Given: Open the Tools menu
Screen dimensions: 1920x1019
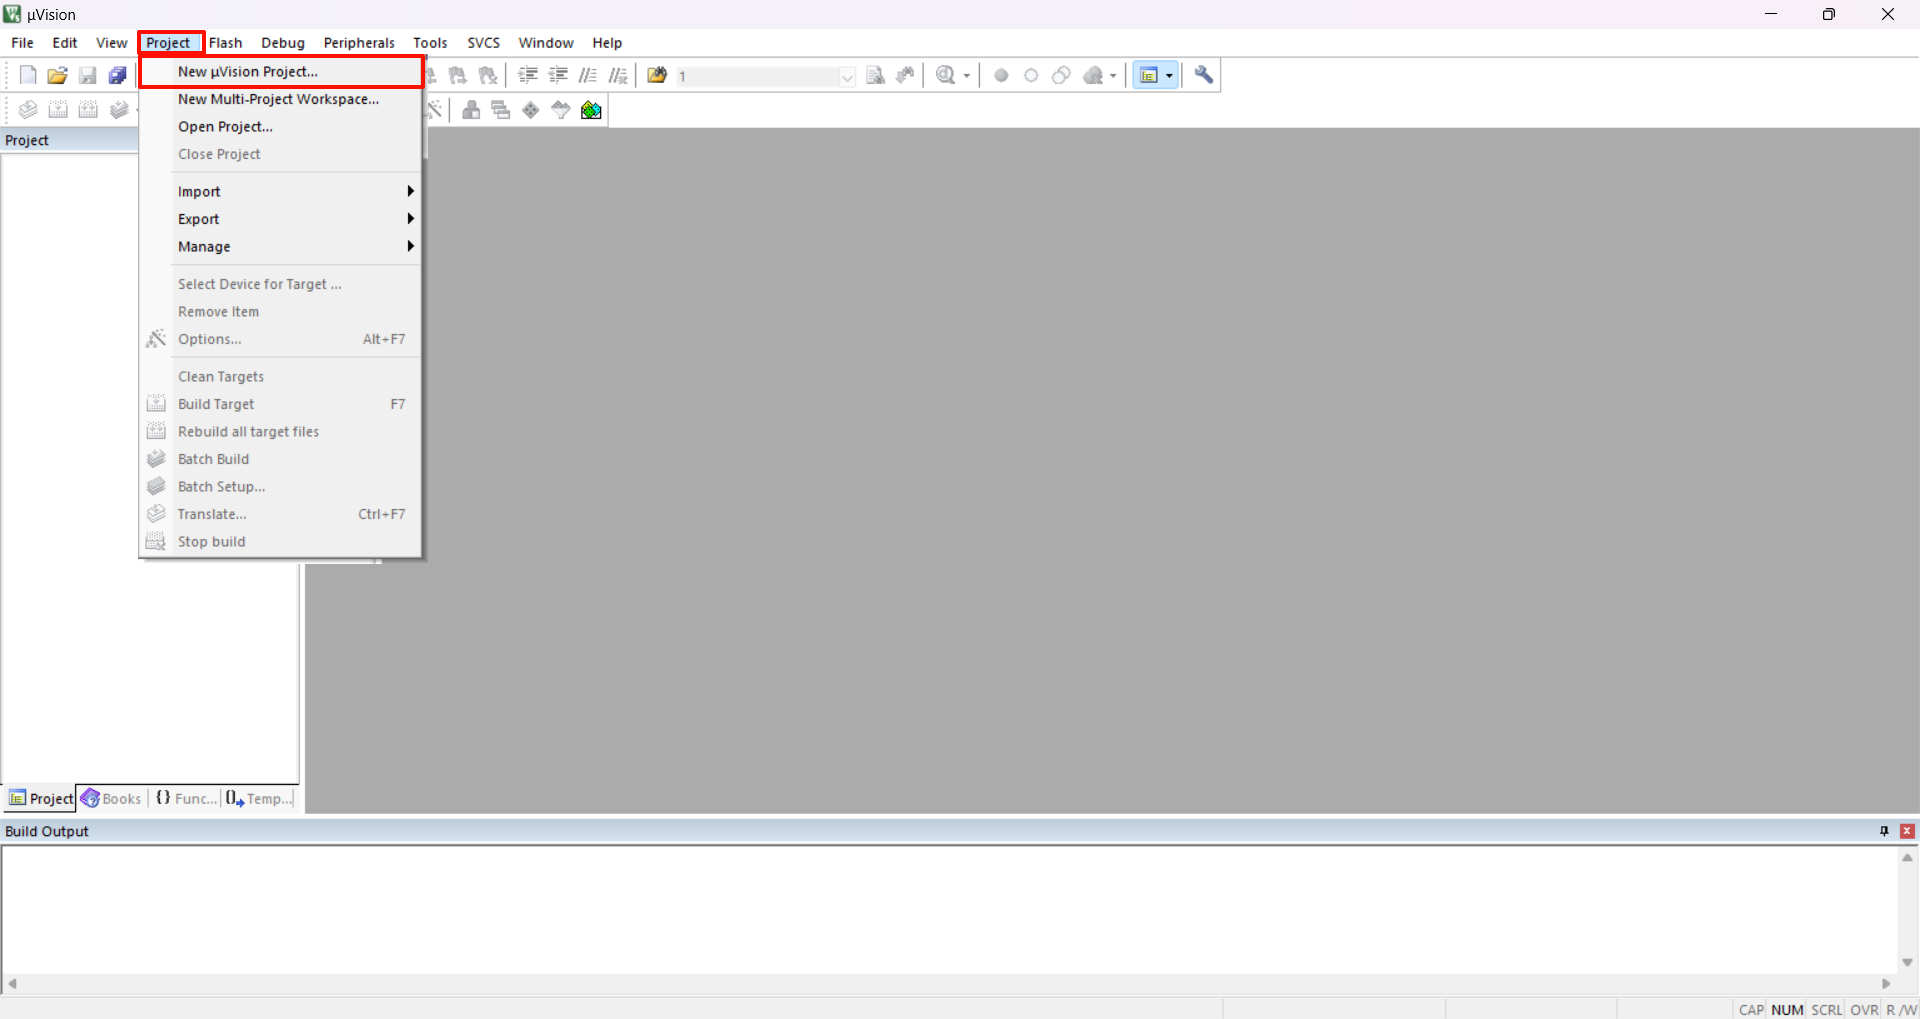Looking at the screenshot, I should (x=430, y=43).
